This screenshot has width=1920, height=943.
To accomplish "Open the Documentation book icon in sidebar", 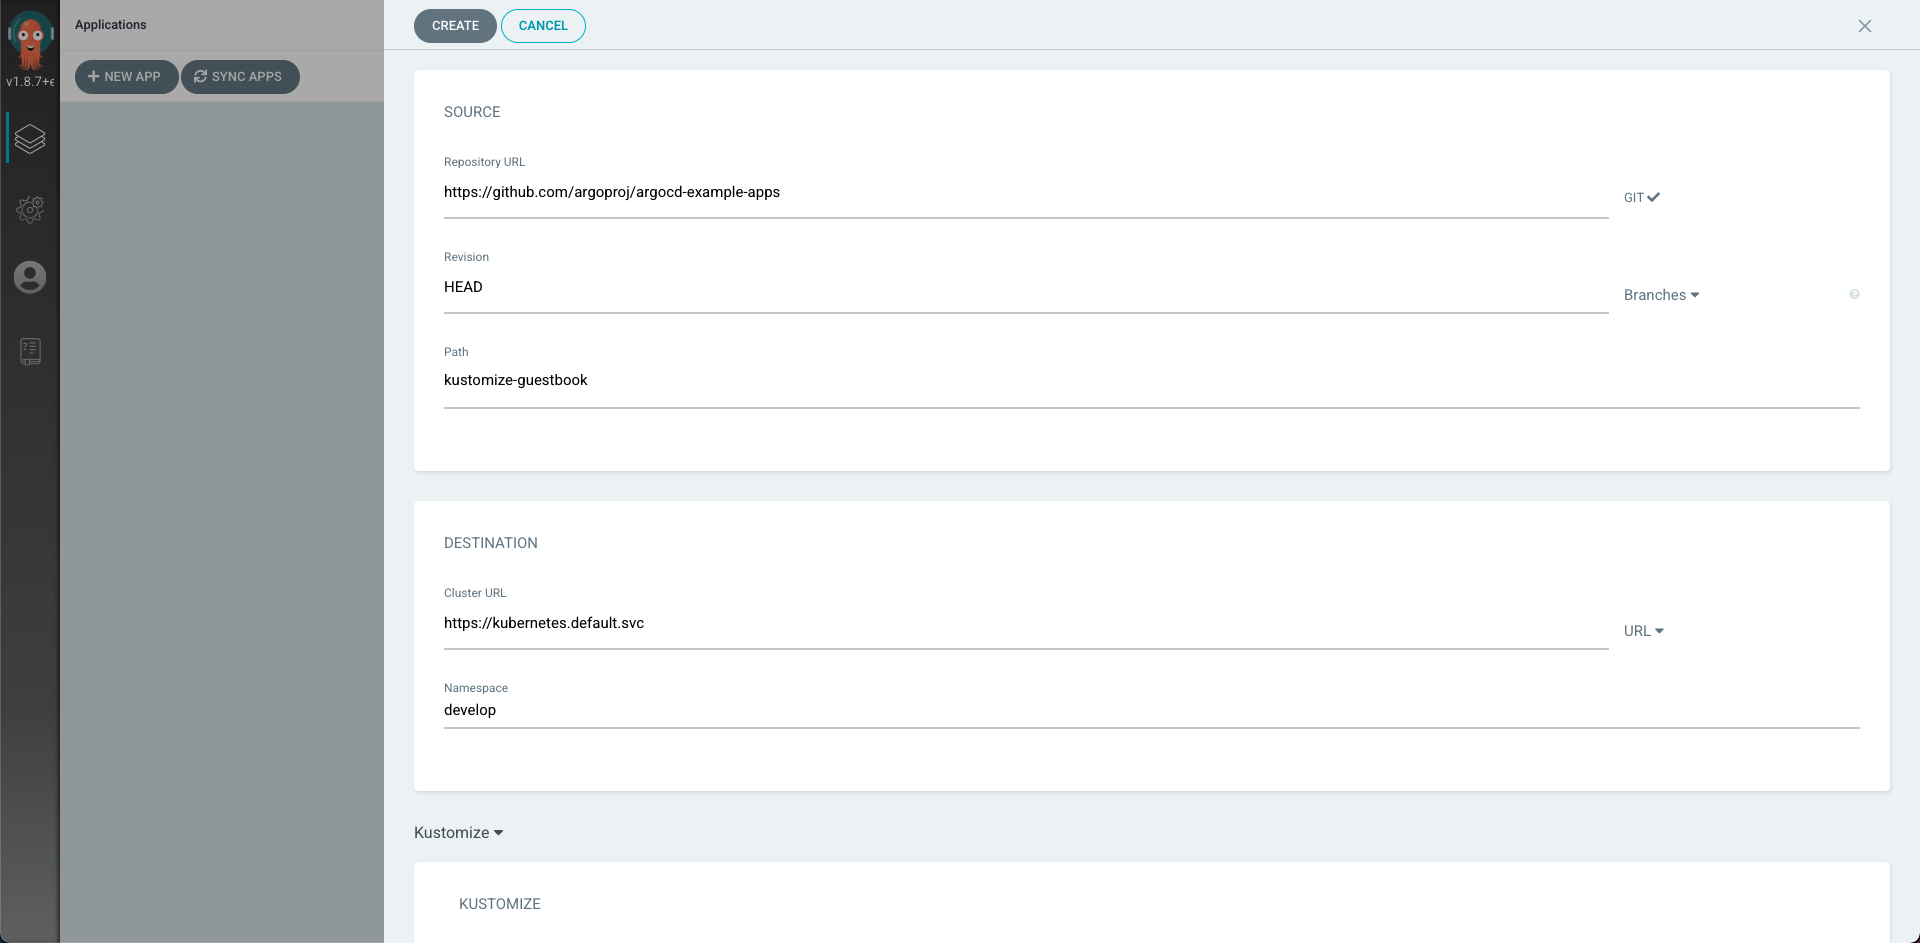I will [30, 351].
